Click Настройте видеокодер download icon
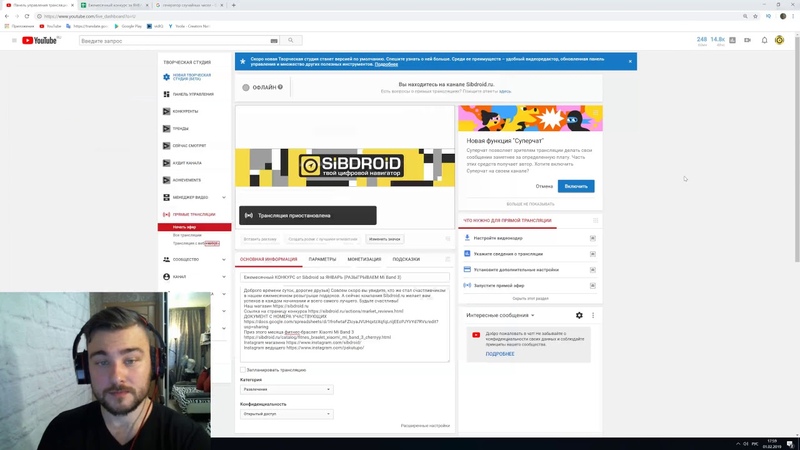Image resolution: width=800 pixels, height=450 pixels. (x=467, y=238)
